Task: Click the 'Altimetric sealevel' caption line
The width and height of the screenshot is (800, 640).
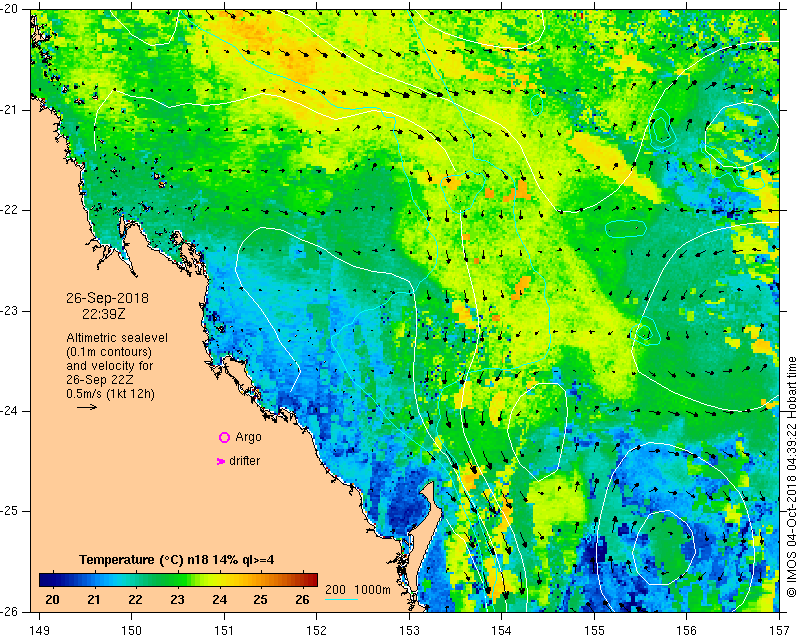Action: (x=117, y=338)
